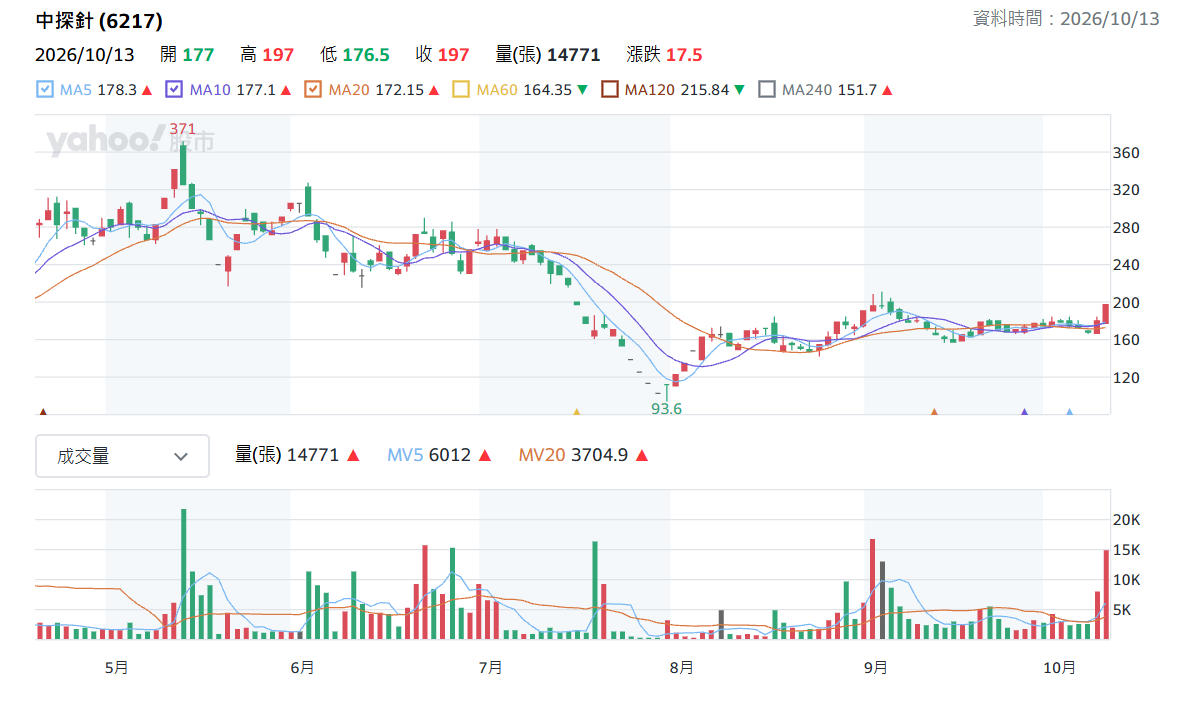Click the closing price 收 197

442,54
